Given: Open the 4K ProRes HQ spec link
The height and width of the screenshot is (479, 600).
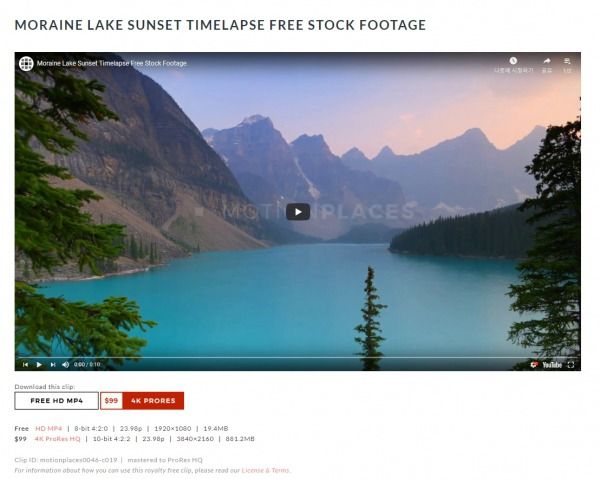Looking at the screenshot, I should pos(57,439).
